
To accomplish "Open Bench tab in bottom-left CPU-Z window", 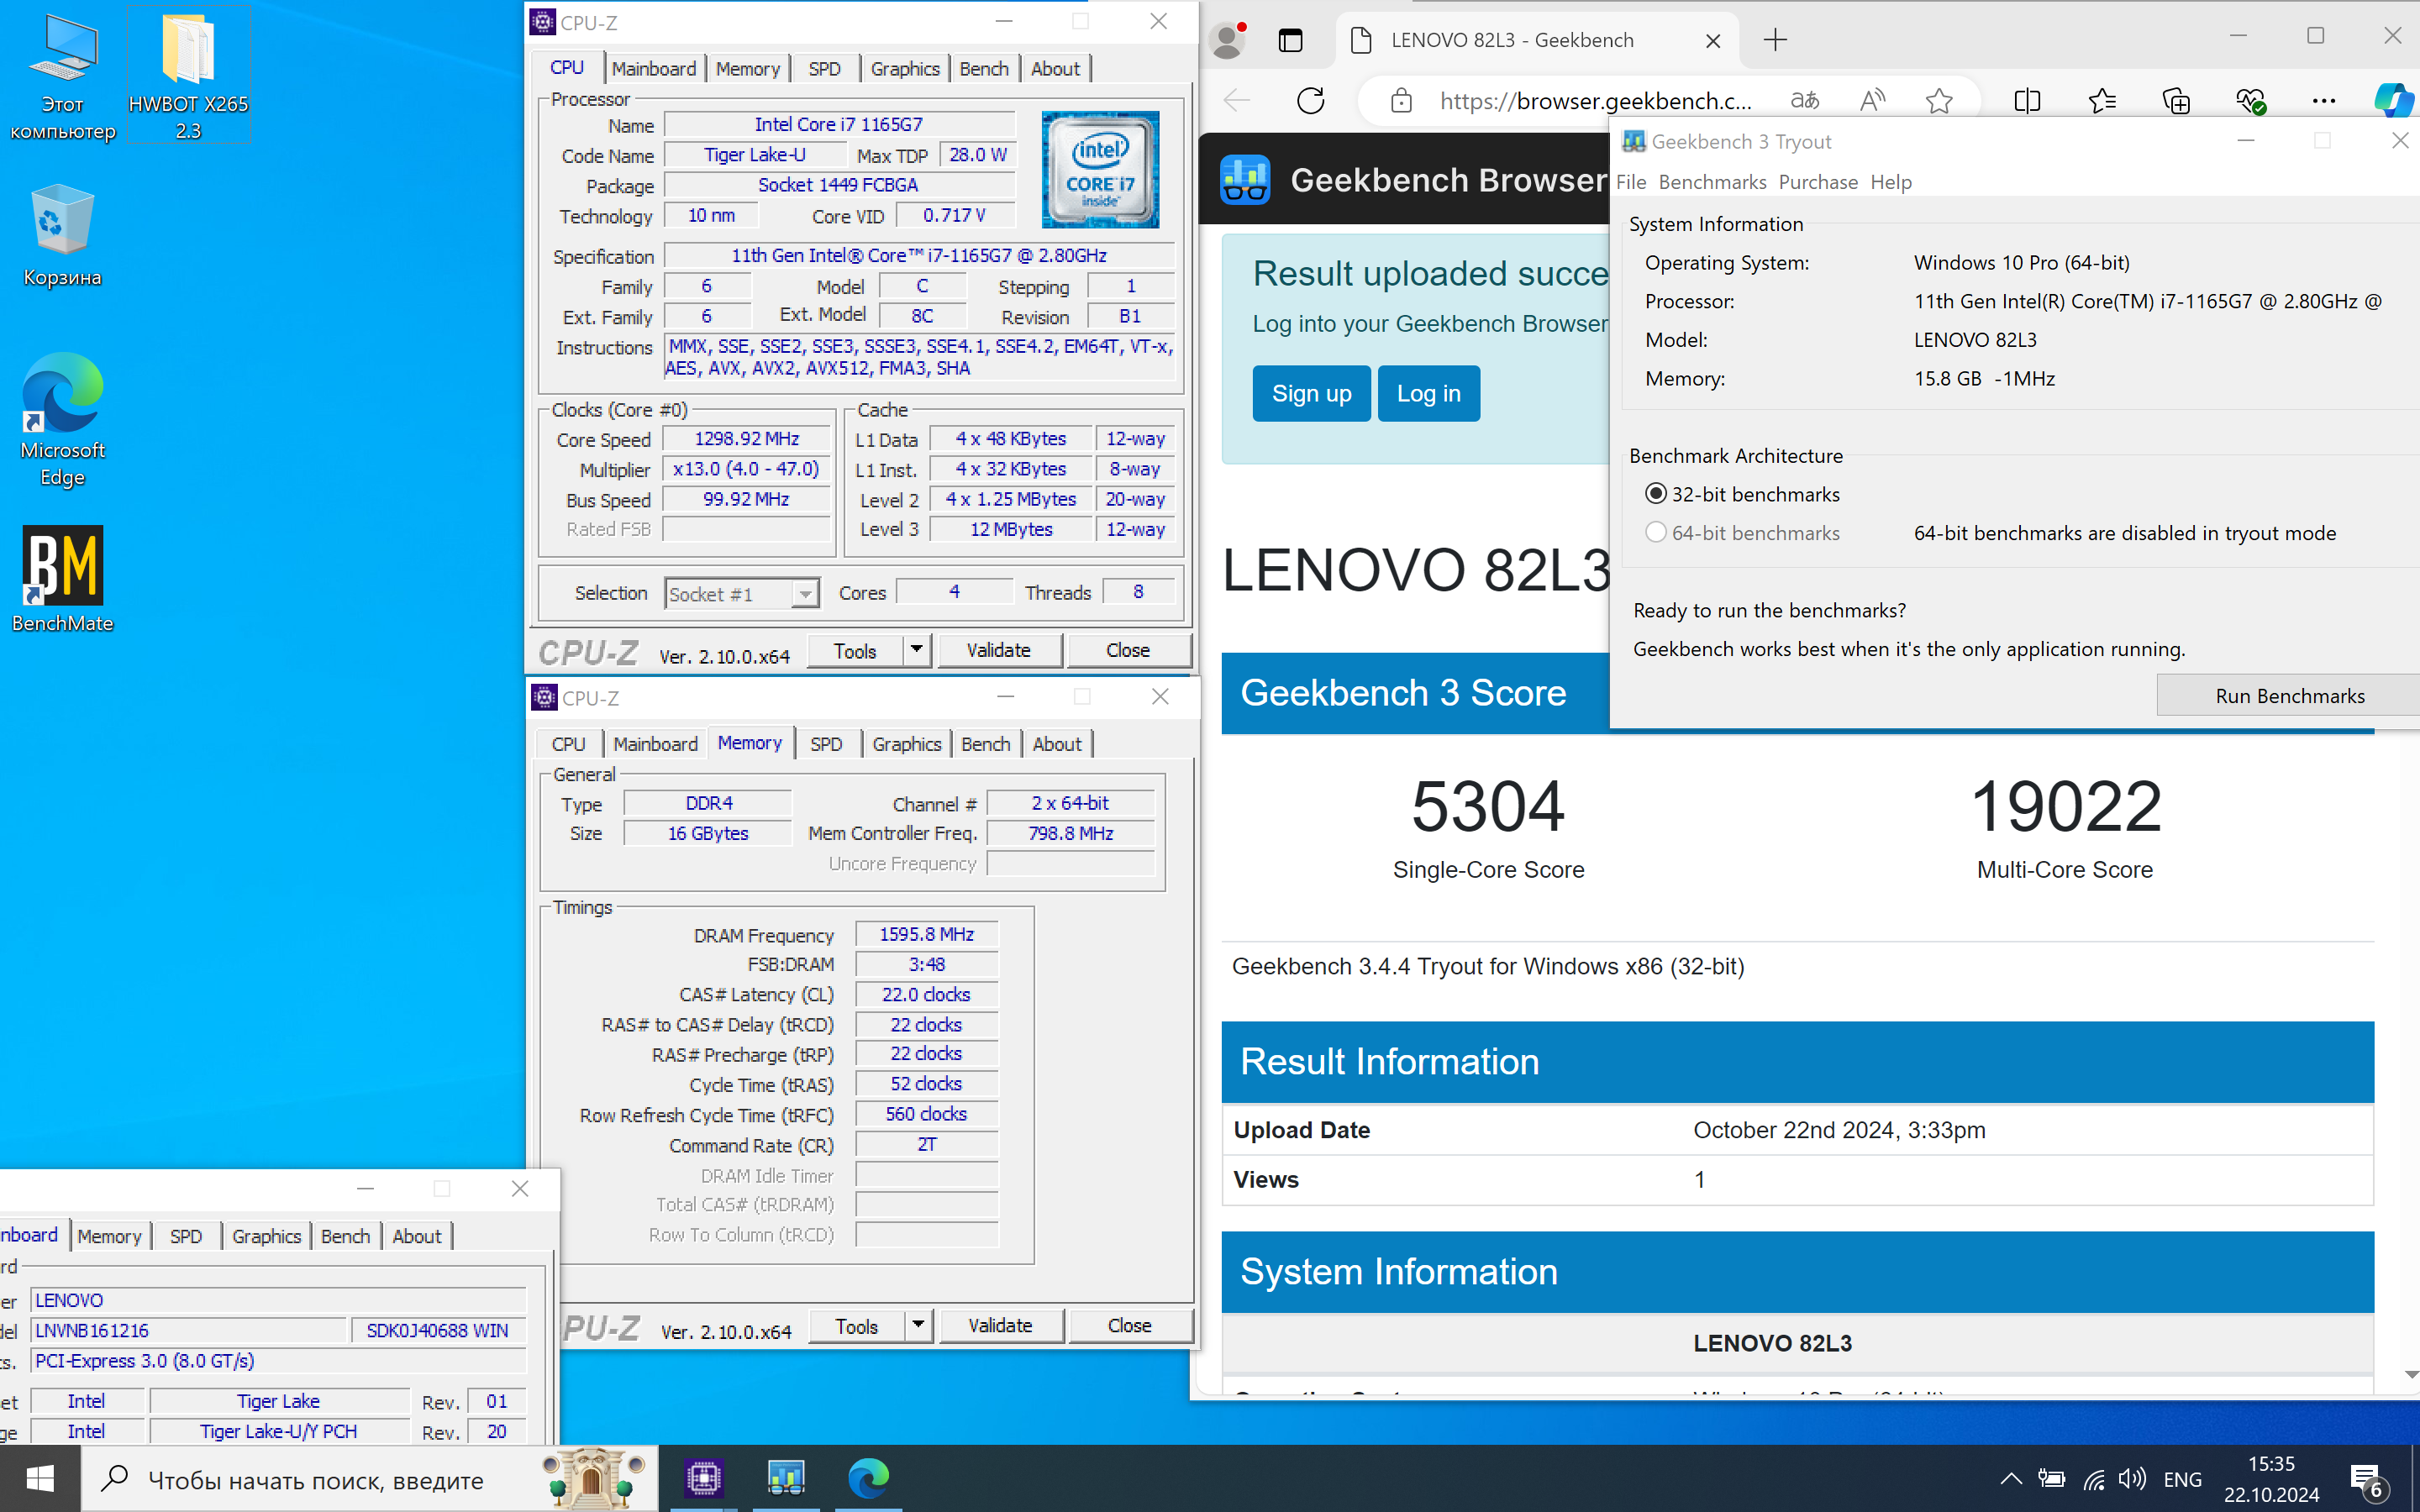I will point(345,1236).
